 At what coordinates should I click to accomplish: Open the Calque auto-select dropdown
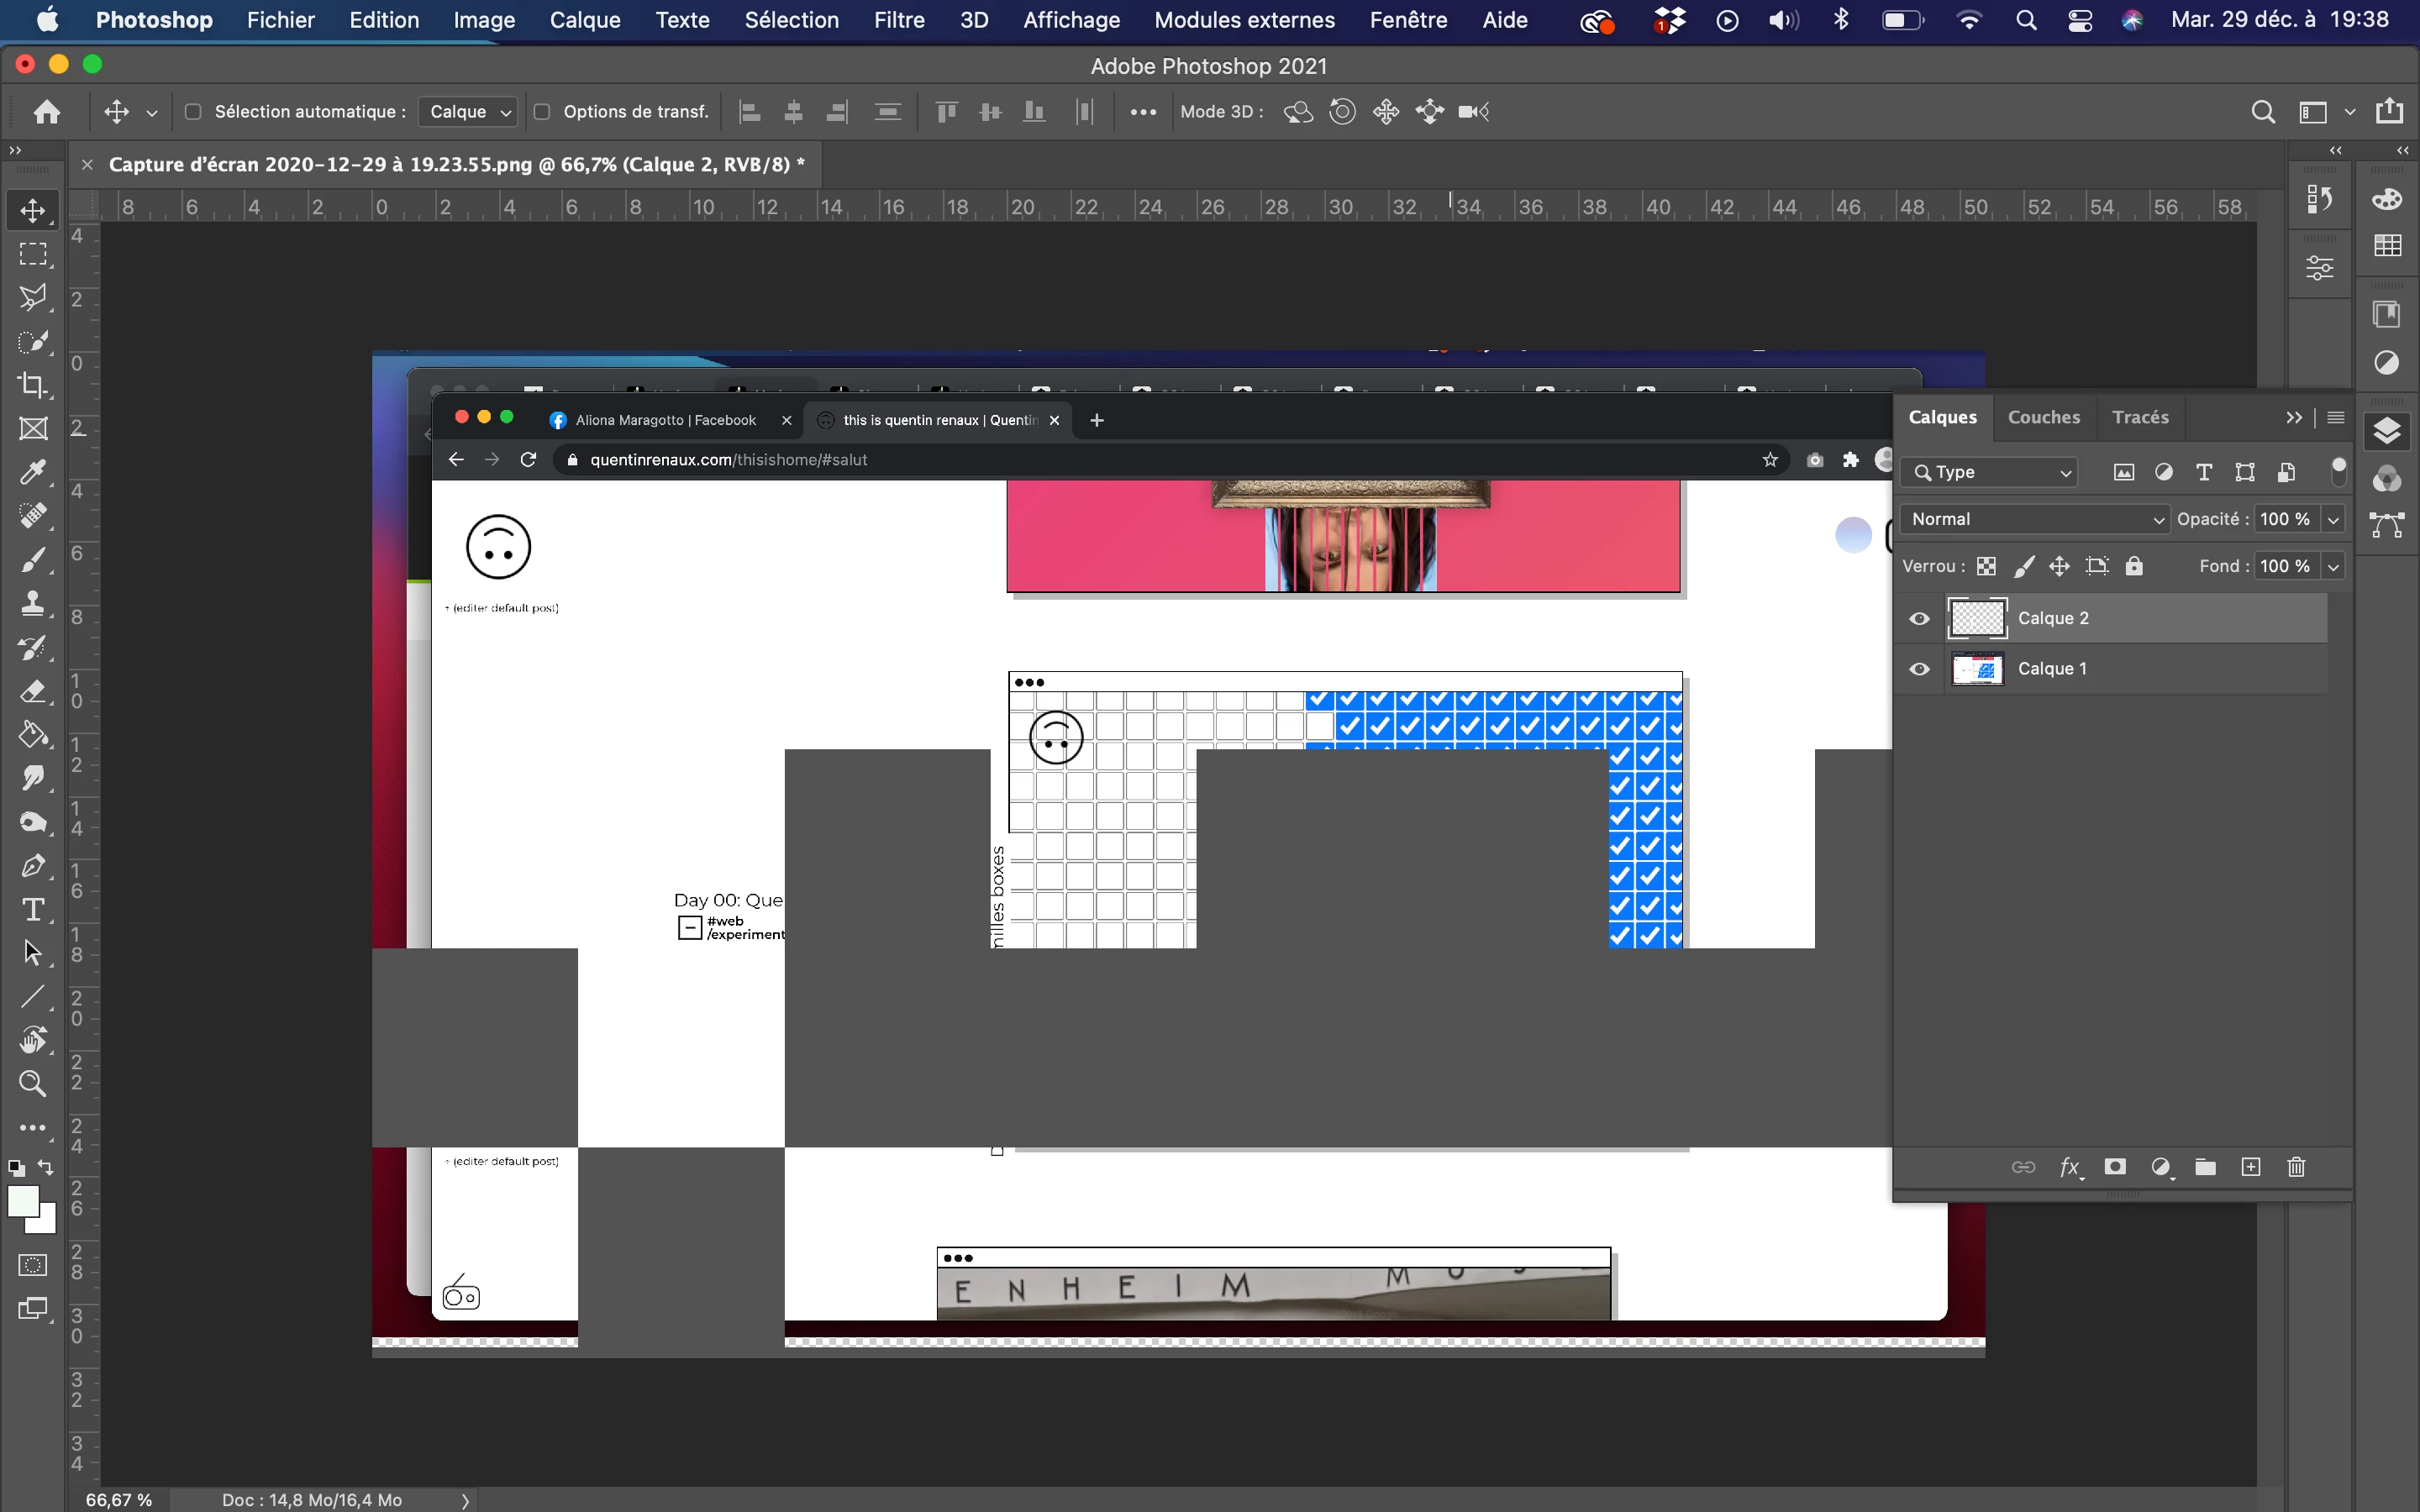click(x=469, y=112)
